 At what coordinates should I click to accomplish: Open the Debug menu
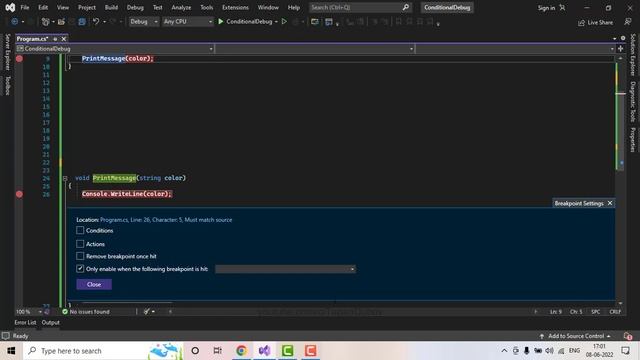coord(135,7)
